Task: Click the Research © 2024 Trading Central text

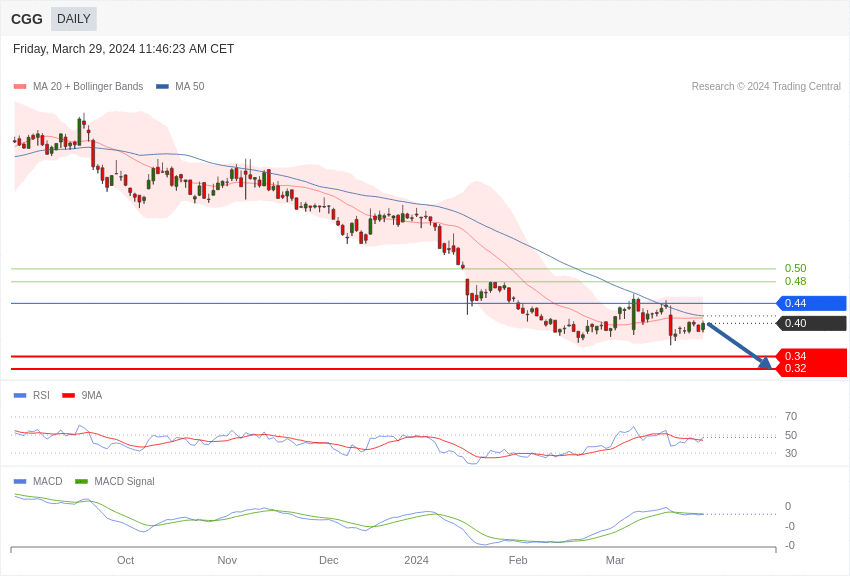Action: pos(766,87)
